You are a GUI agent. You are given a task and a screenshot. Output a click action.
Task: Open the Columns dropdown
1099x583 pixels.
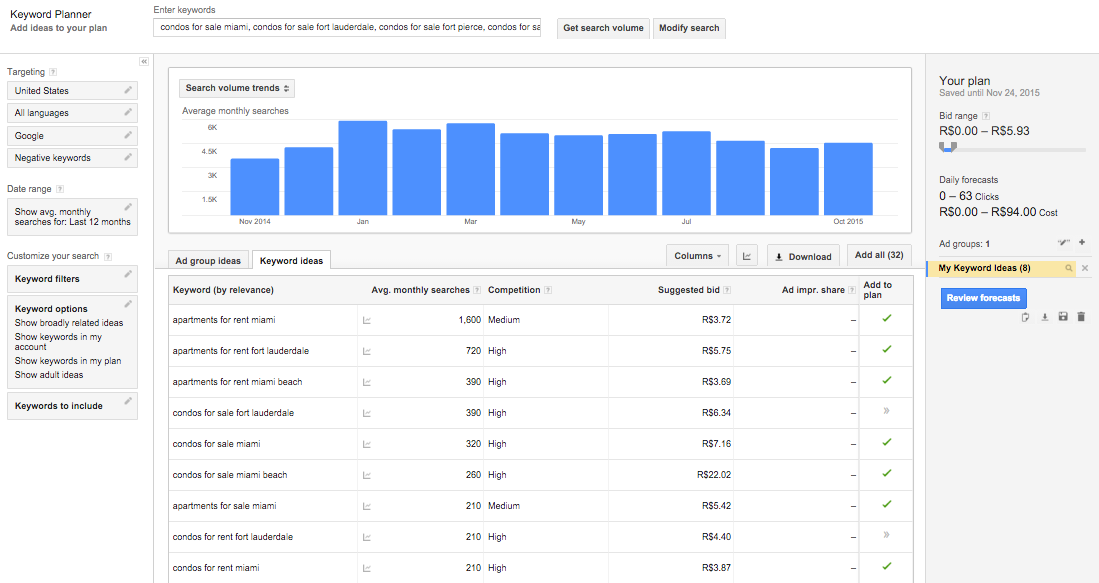[x=697, y=256]
